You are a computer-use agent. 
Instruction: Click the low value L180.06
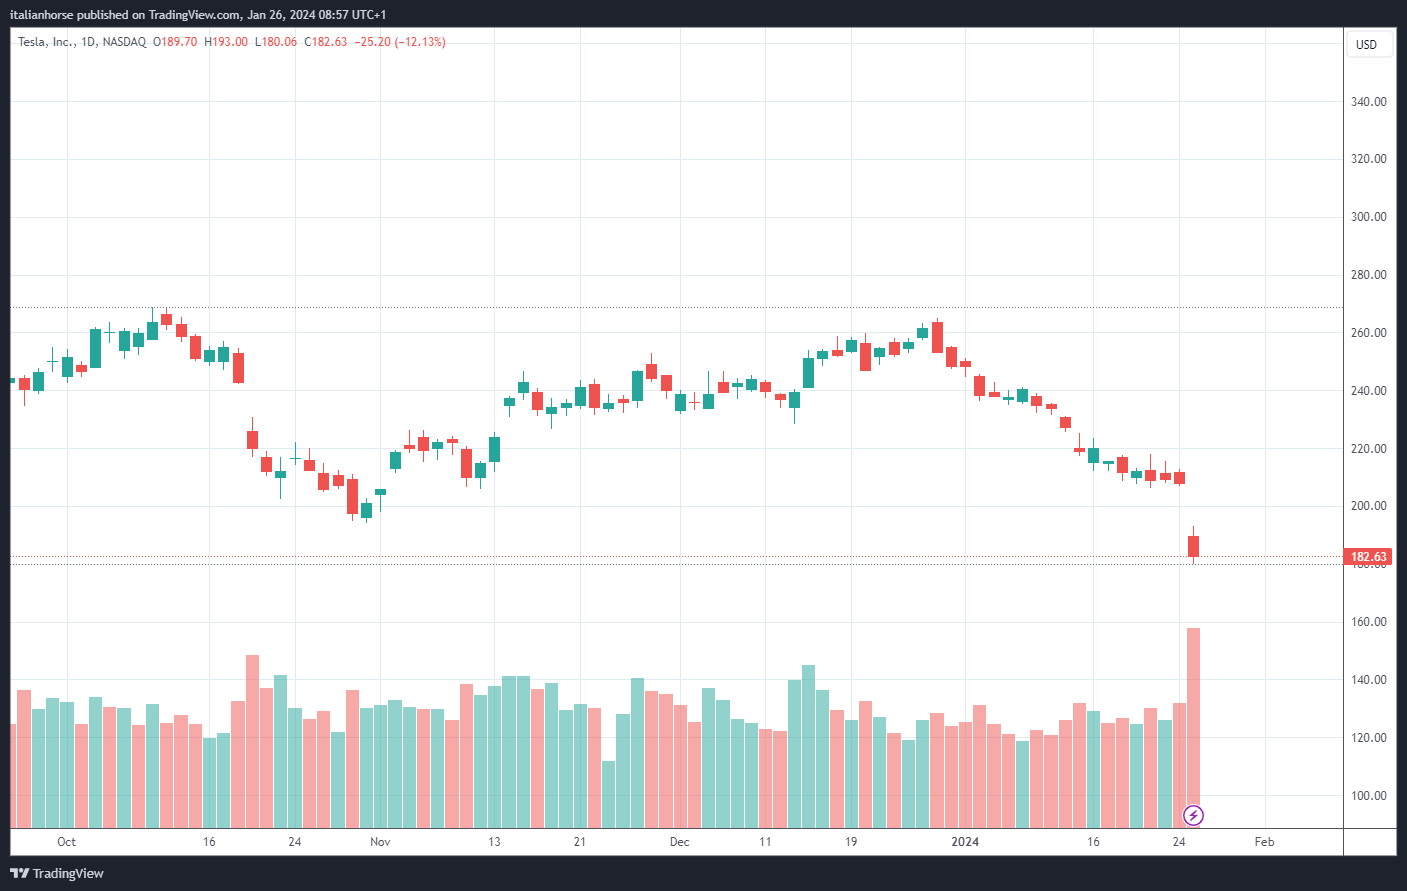point(276,42)
